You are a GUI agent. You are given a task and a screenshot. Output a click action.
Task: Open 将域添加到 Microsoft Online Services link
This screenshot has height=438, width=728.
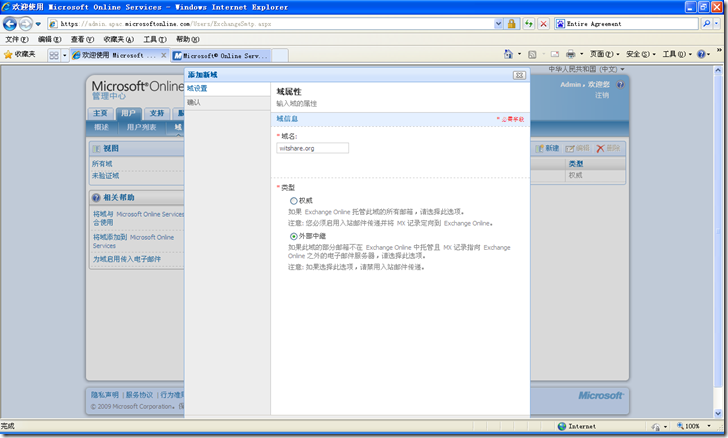(x=133, y=241)
